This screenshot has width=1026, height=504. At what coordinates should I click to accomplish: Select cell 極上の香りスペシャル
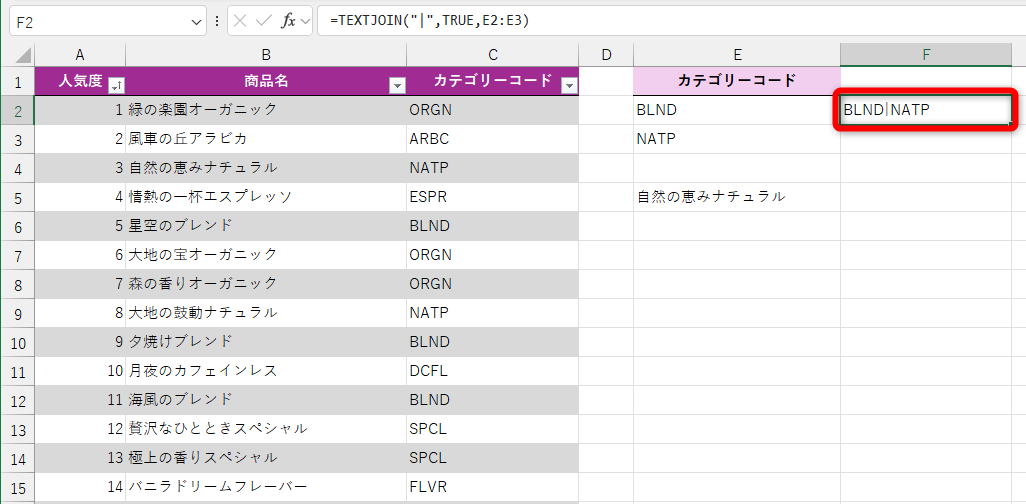pos(266,457)
